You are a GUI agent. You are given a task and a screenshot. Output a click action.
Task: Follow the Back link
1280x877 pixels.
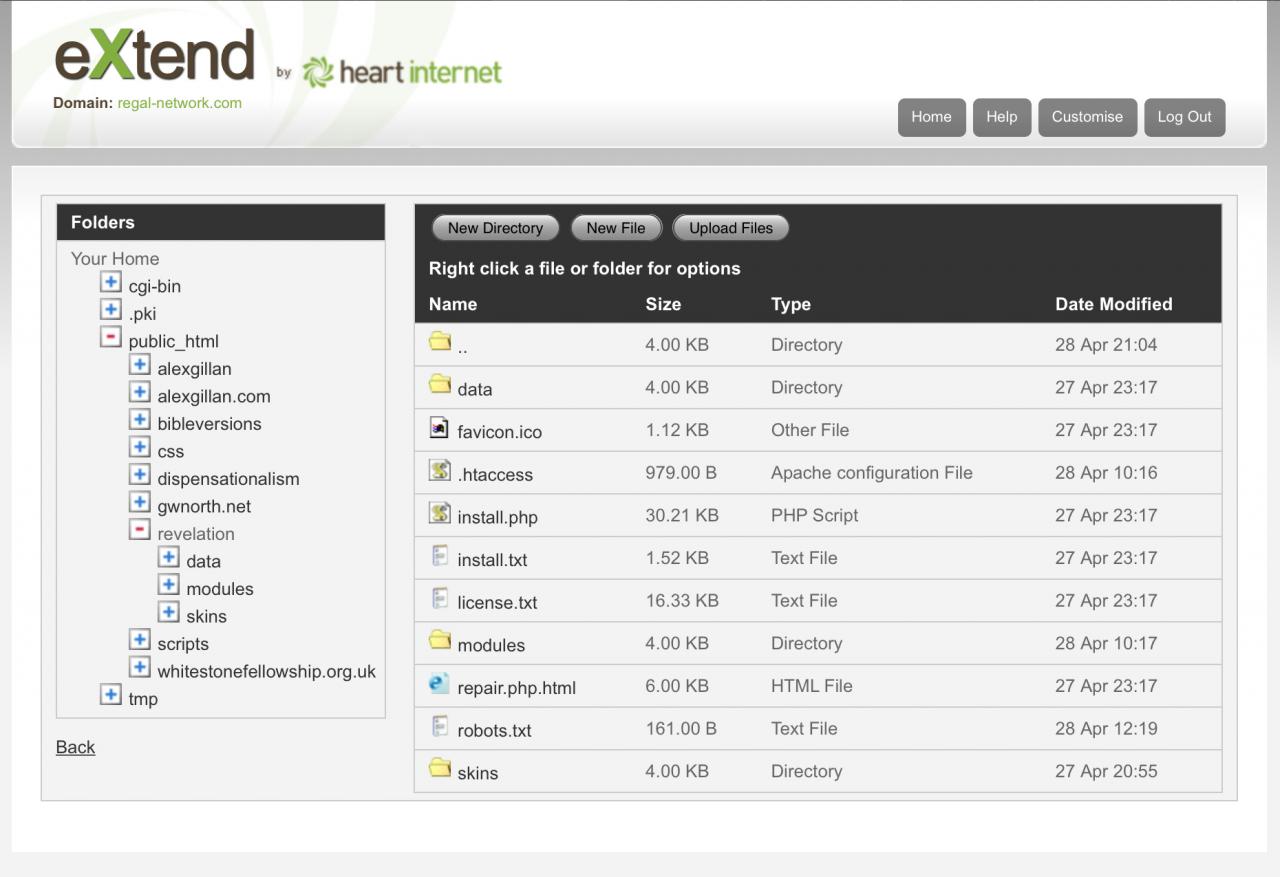[x=75, y=747]
